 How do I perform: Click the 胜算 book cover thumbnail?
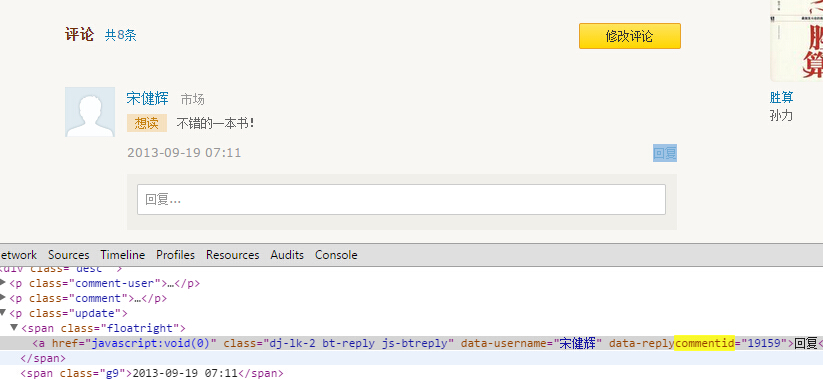[796, 40]
